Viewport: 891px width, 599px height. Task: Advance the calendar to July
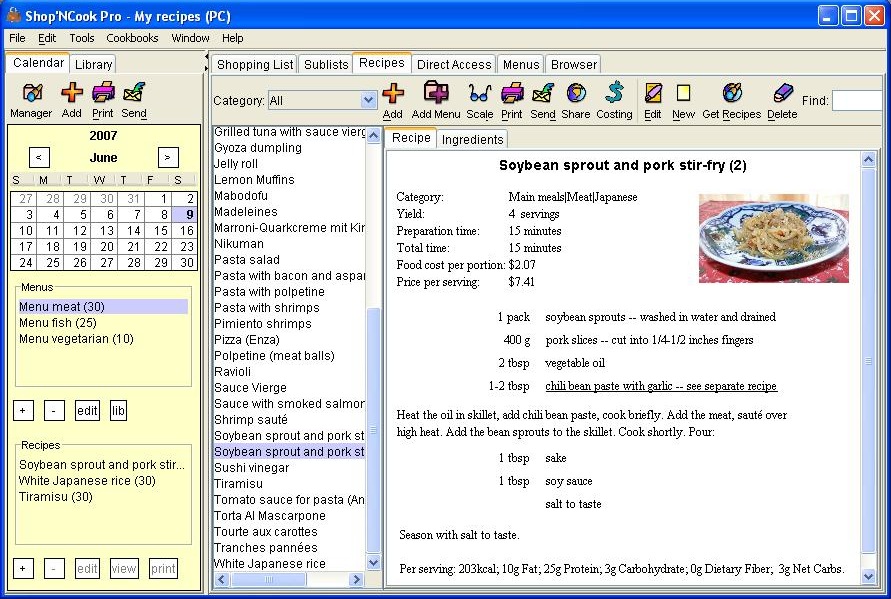[x=167, y=157]
